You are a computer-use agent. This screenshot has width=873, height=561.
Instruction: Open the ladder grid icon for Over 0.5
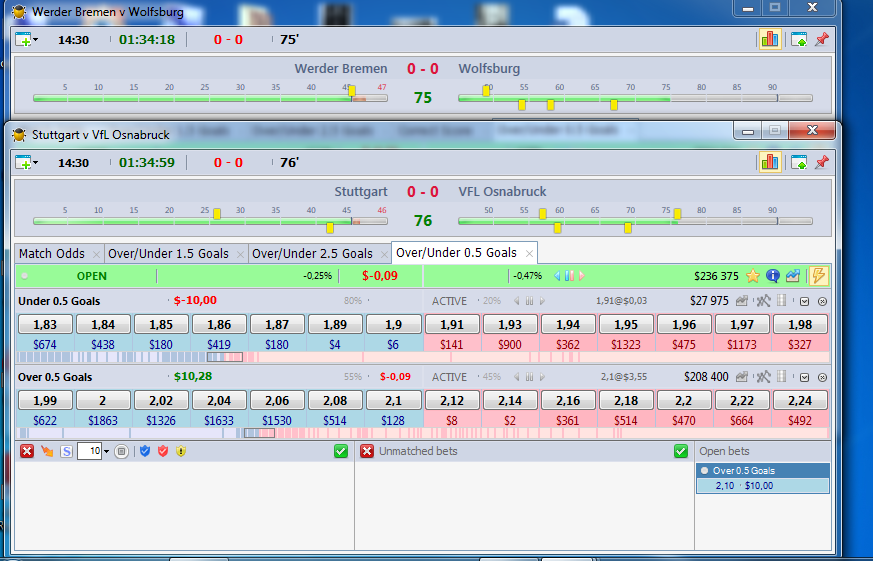[782, 377]
